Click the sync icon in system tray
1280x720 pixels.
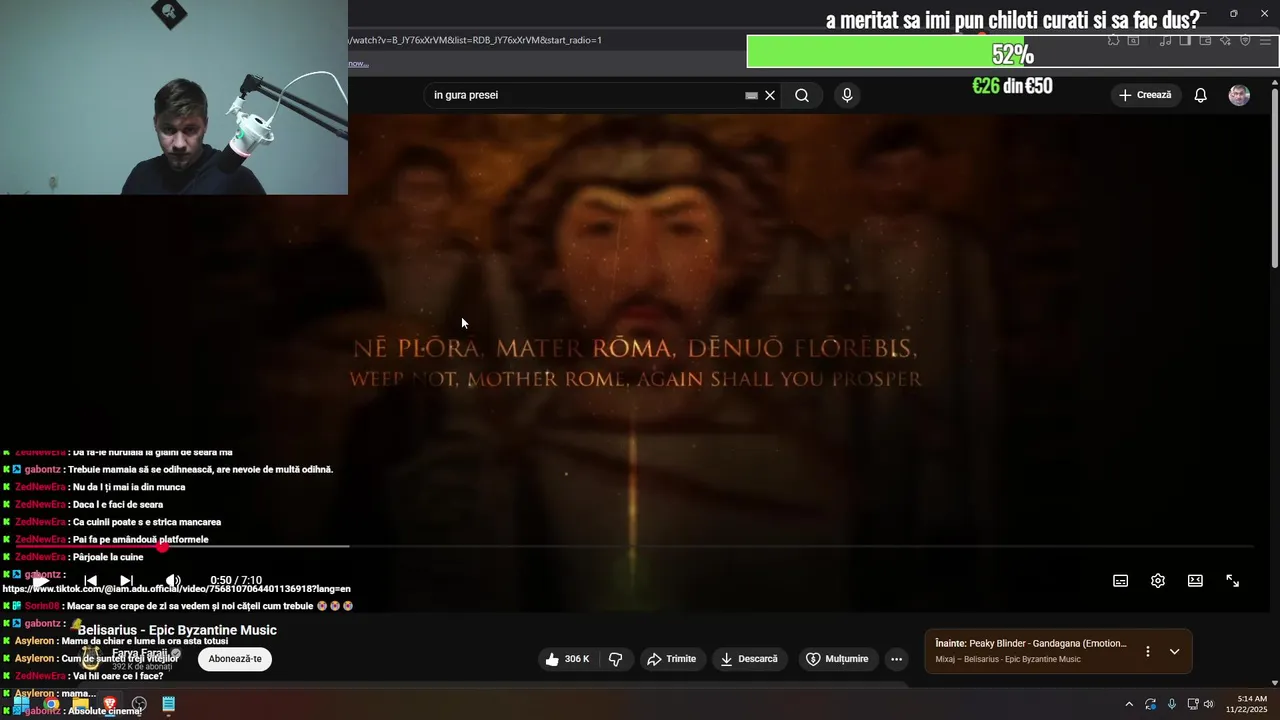coord(1151,704)
